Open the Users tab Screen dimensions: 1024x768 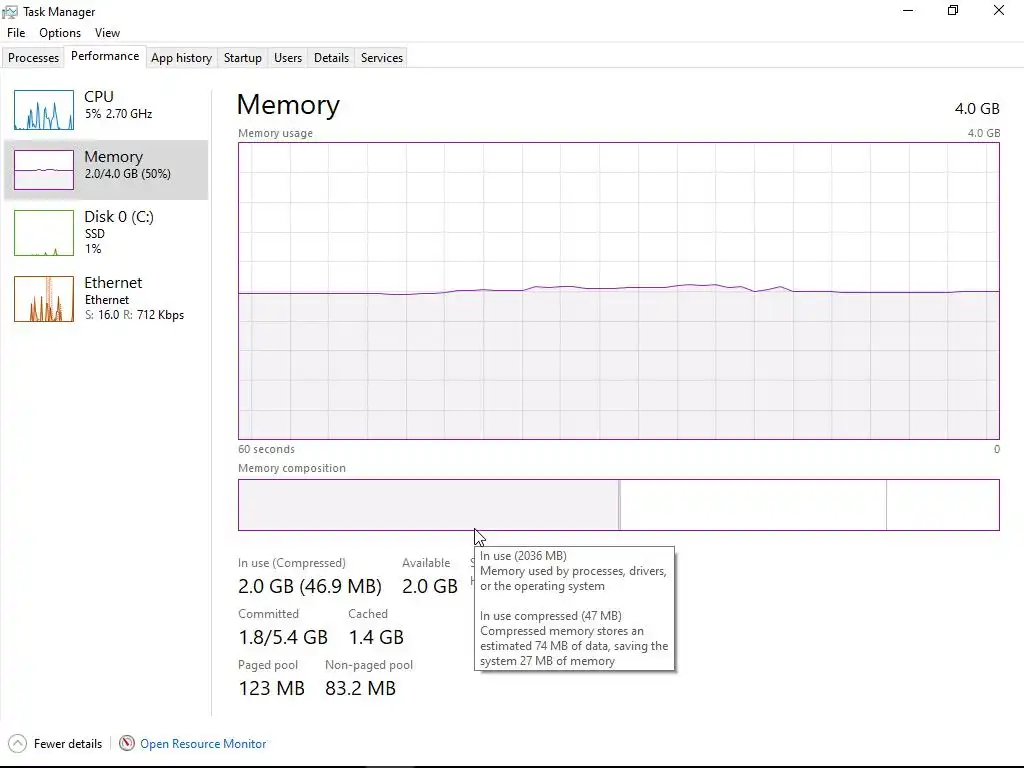coord(288,58)
